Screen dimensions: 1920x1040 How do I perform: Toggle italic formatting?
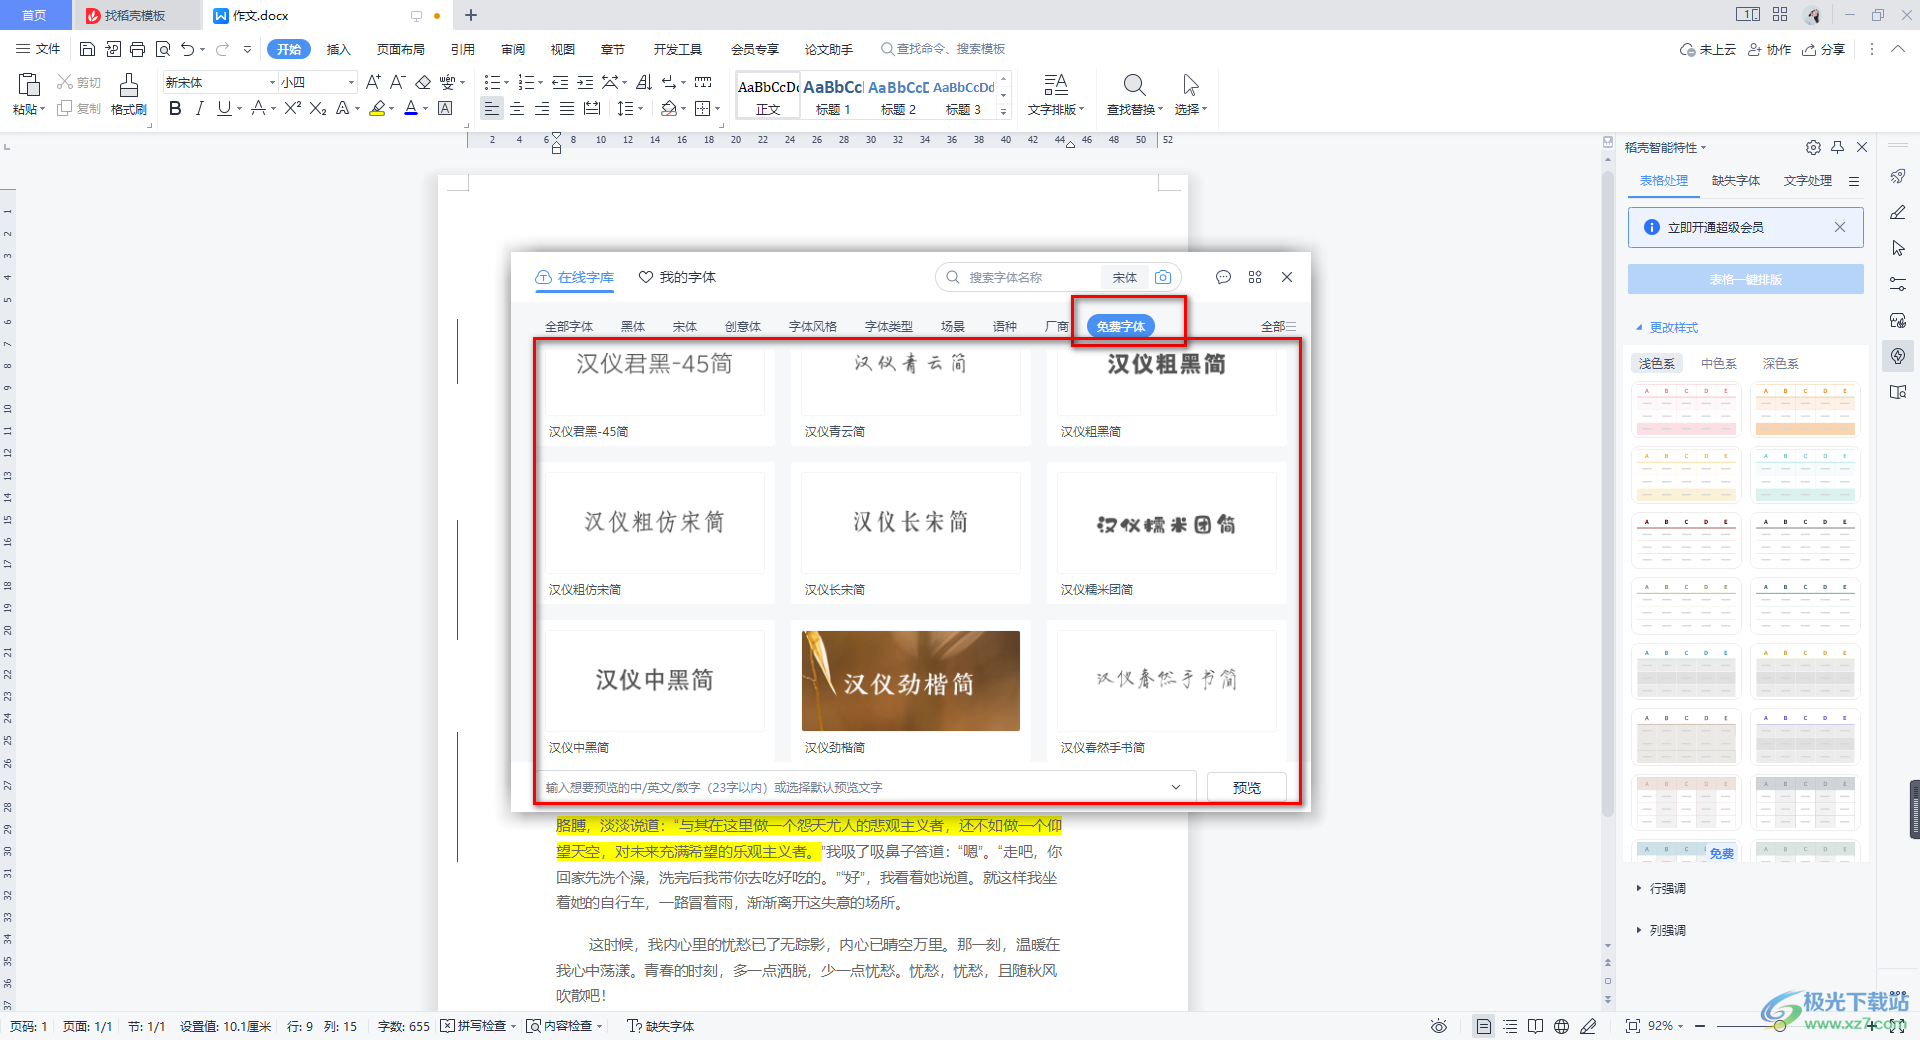point(199,108)
